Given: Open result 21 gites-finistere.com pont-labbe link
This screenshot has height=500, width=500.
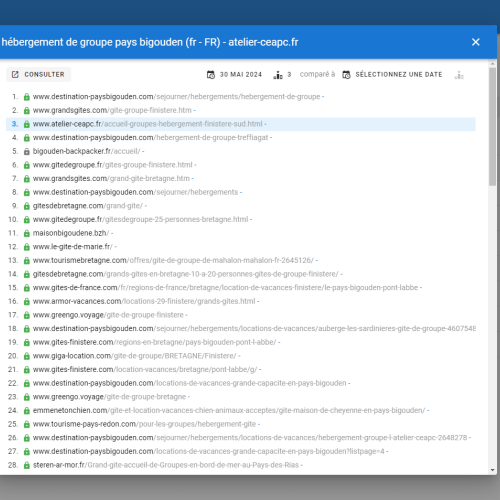Looking at the screenshot, I should [145, 370].
